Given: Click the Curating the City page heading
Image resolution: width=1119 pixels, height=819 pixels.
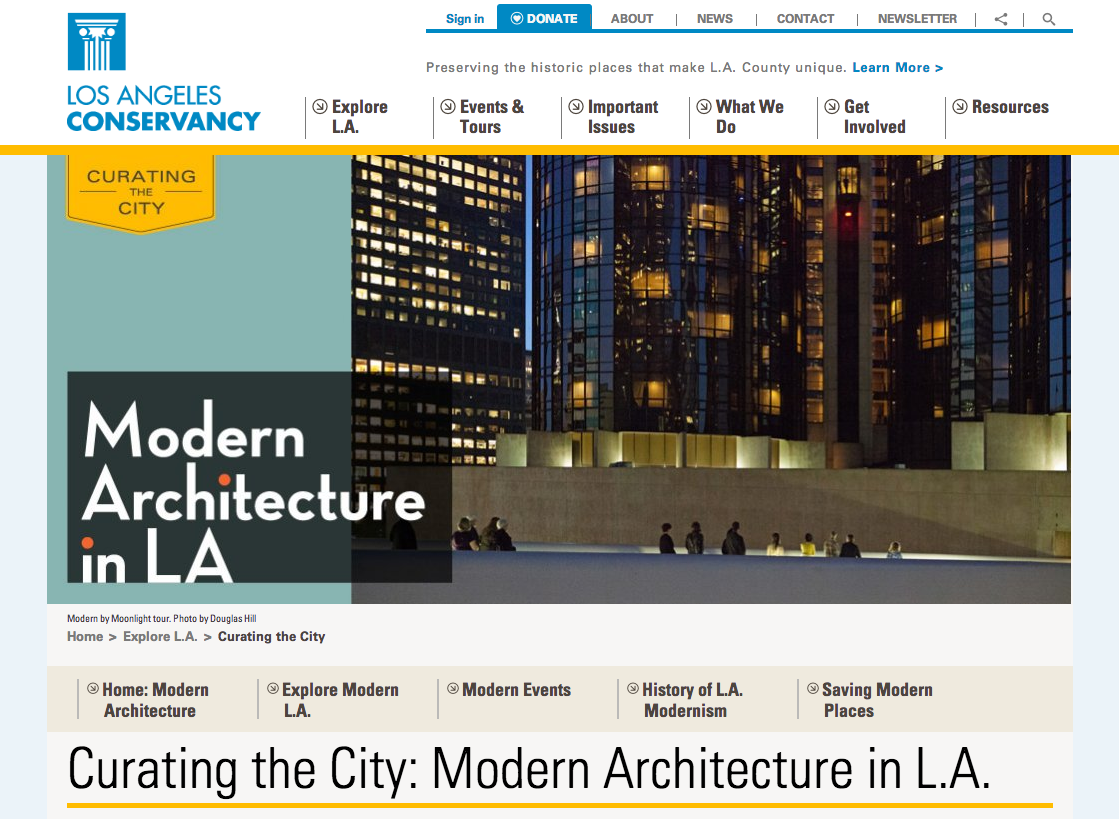Looking at the screenshot, I should click(529, 769).
